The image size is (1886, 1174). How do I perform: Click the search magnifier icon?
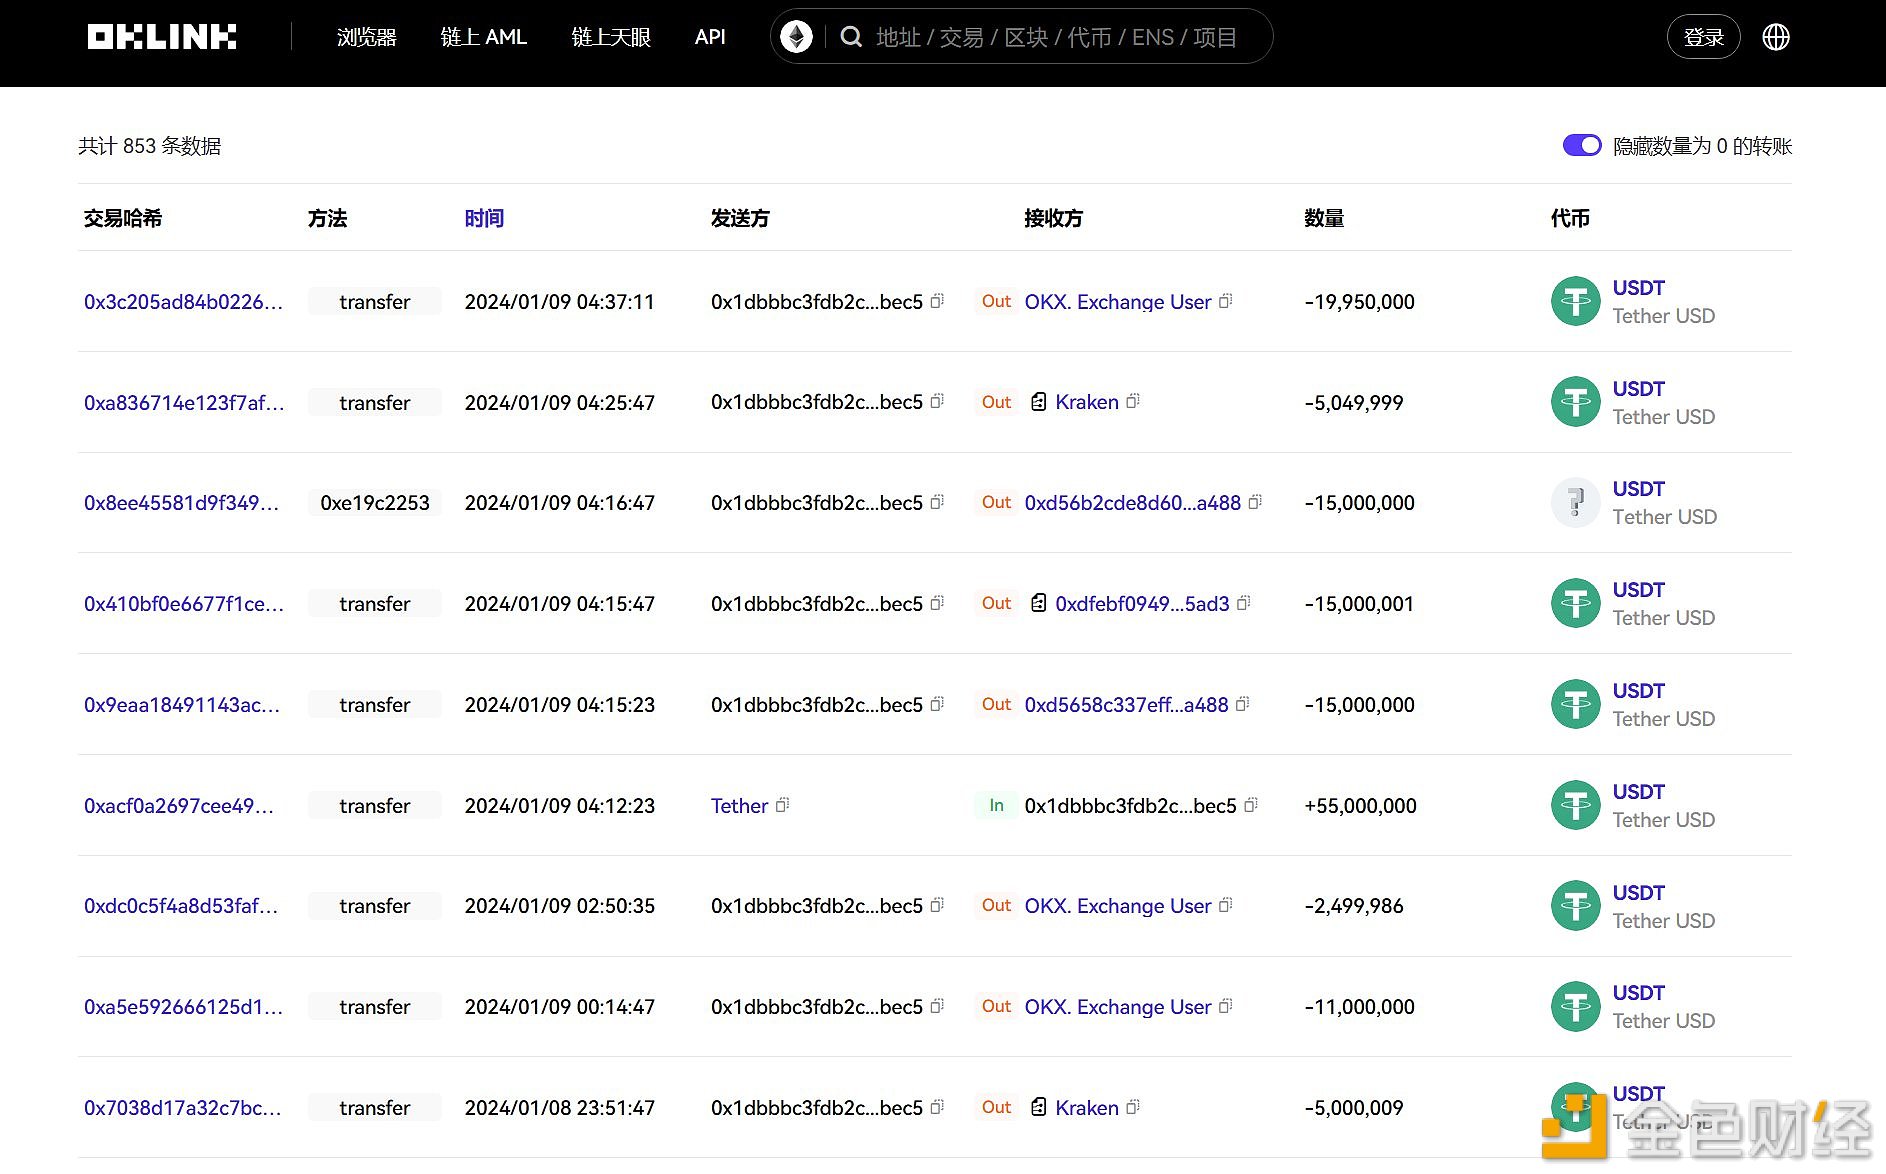pyautogui.click(x=851, y=37)
